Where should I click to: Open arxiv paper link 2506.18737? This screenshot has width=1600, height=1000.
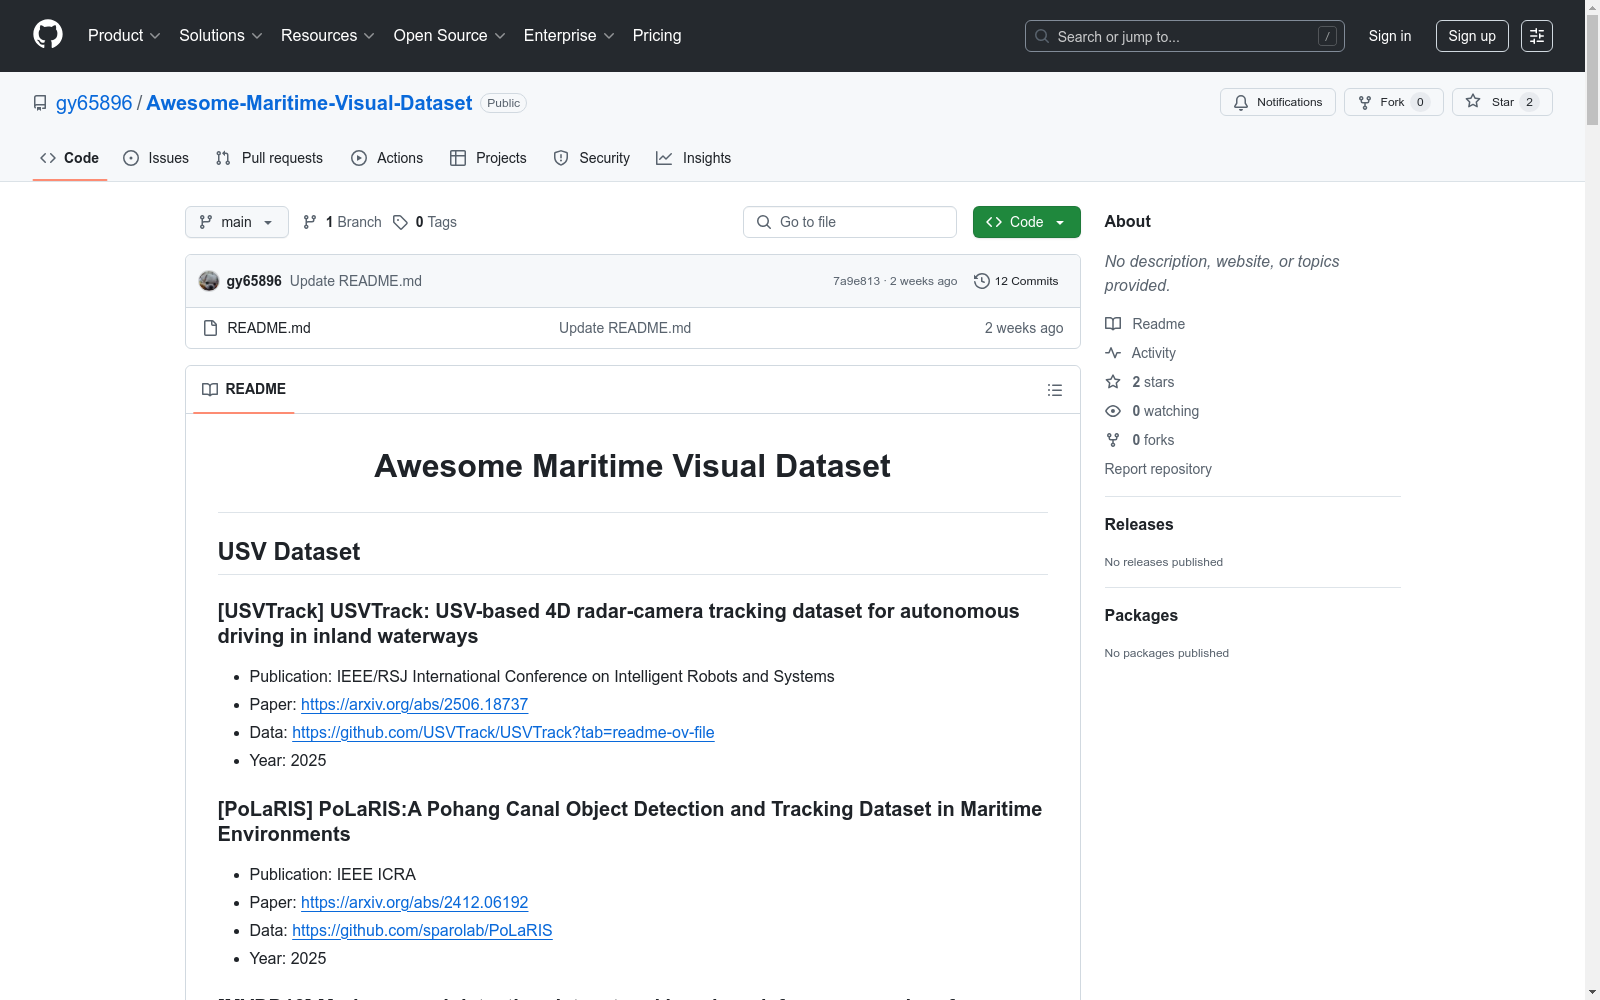coord(414,704)
